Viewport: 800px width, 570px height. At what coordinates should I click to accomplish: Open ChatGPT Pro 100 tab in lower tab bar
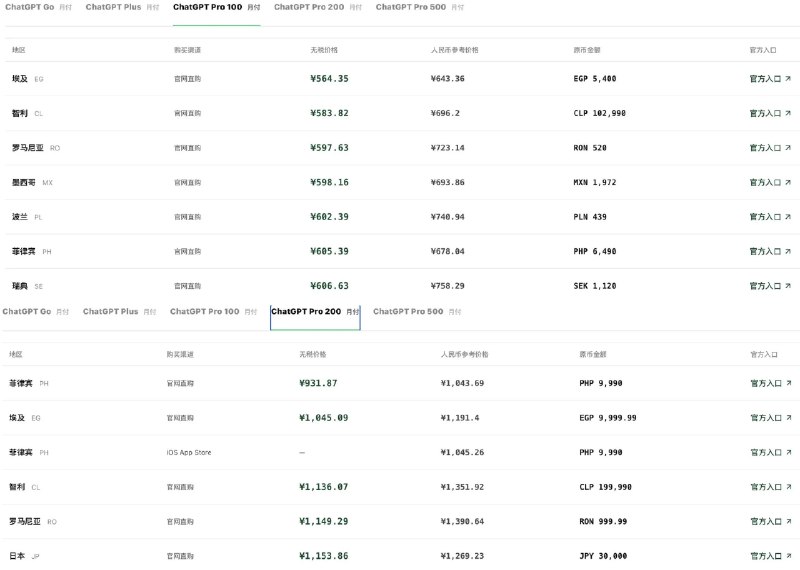pyautogui.click(x=213, y=311)
